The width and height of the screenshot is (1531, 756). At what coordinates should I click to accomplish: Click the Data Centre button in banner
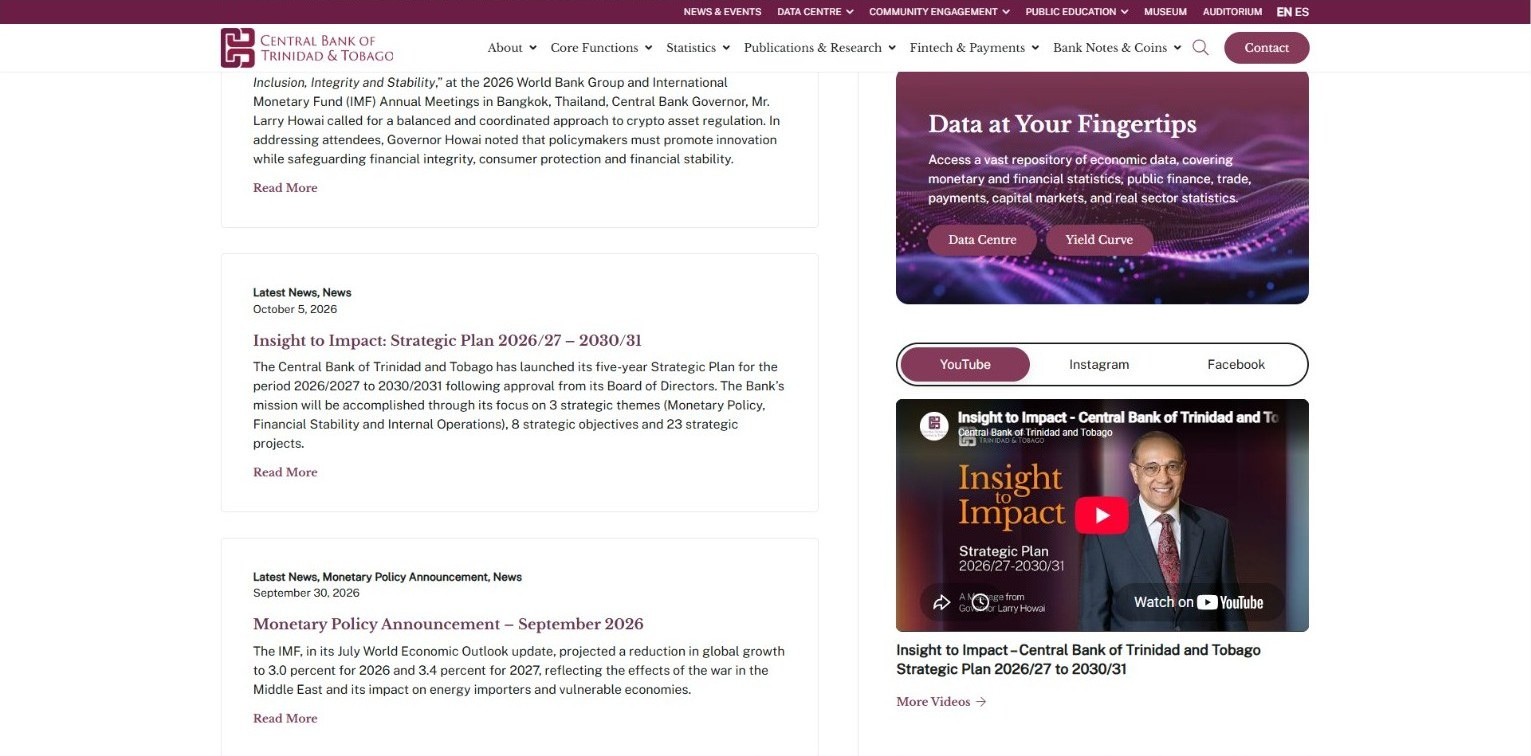click(x=982, y=240)
